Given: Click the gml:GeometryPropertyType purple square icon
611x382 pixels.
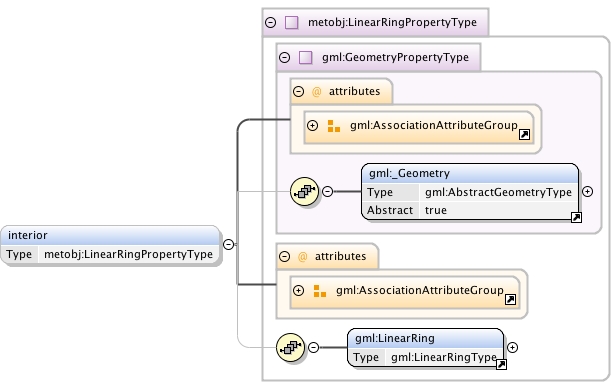Looking at the screenshot, I should [306, 57].
